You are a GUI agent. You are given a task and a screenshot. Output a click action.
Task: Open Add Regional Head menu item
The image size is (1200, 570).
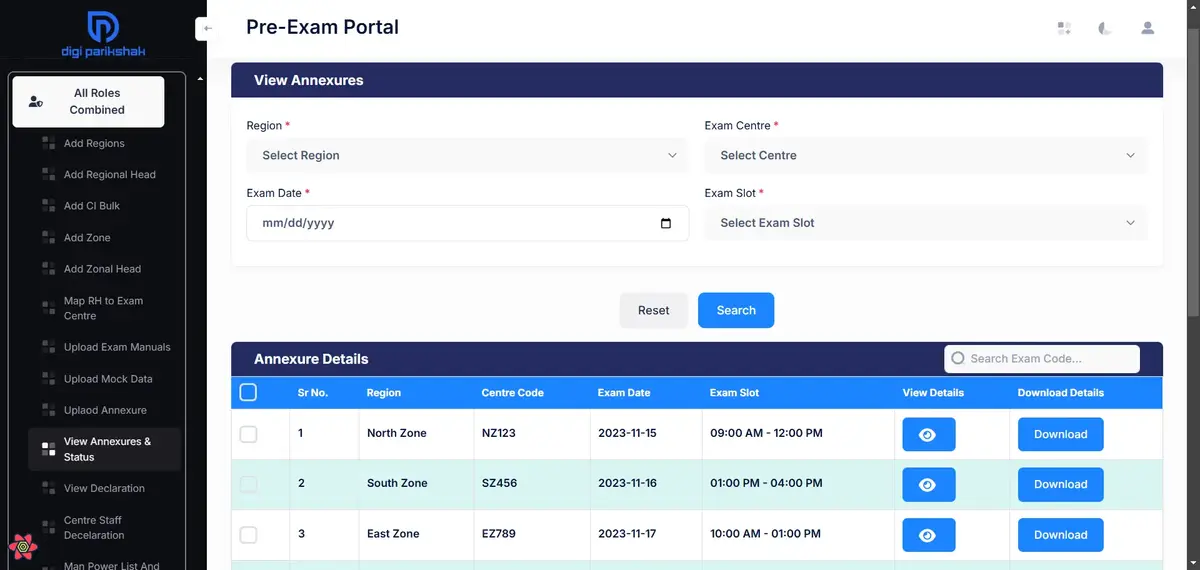110,174
